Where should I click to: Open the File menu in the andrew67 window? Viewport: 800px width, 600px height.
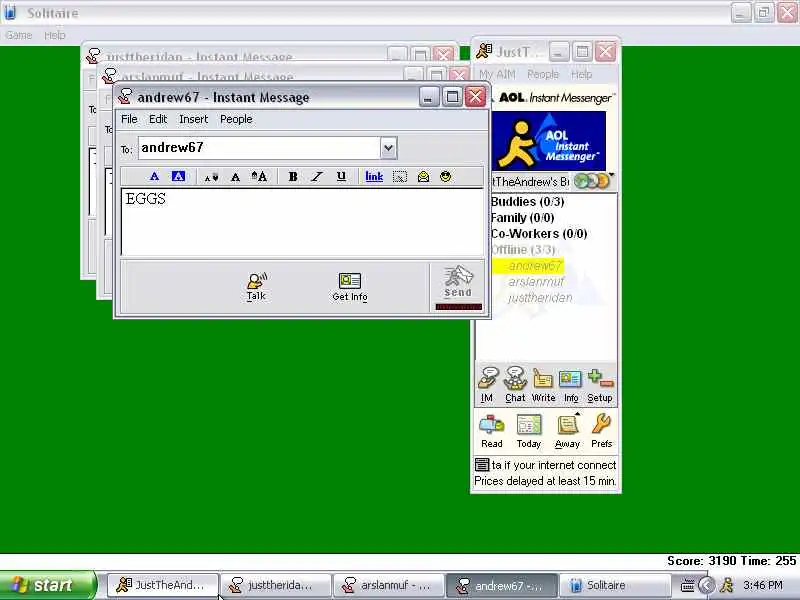click(129, 119)
